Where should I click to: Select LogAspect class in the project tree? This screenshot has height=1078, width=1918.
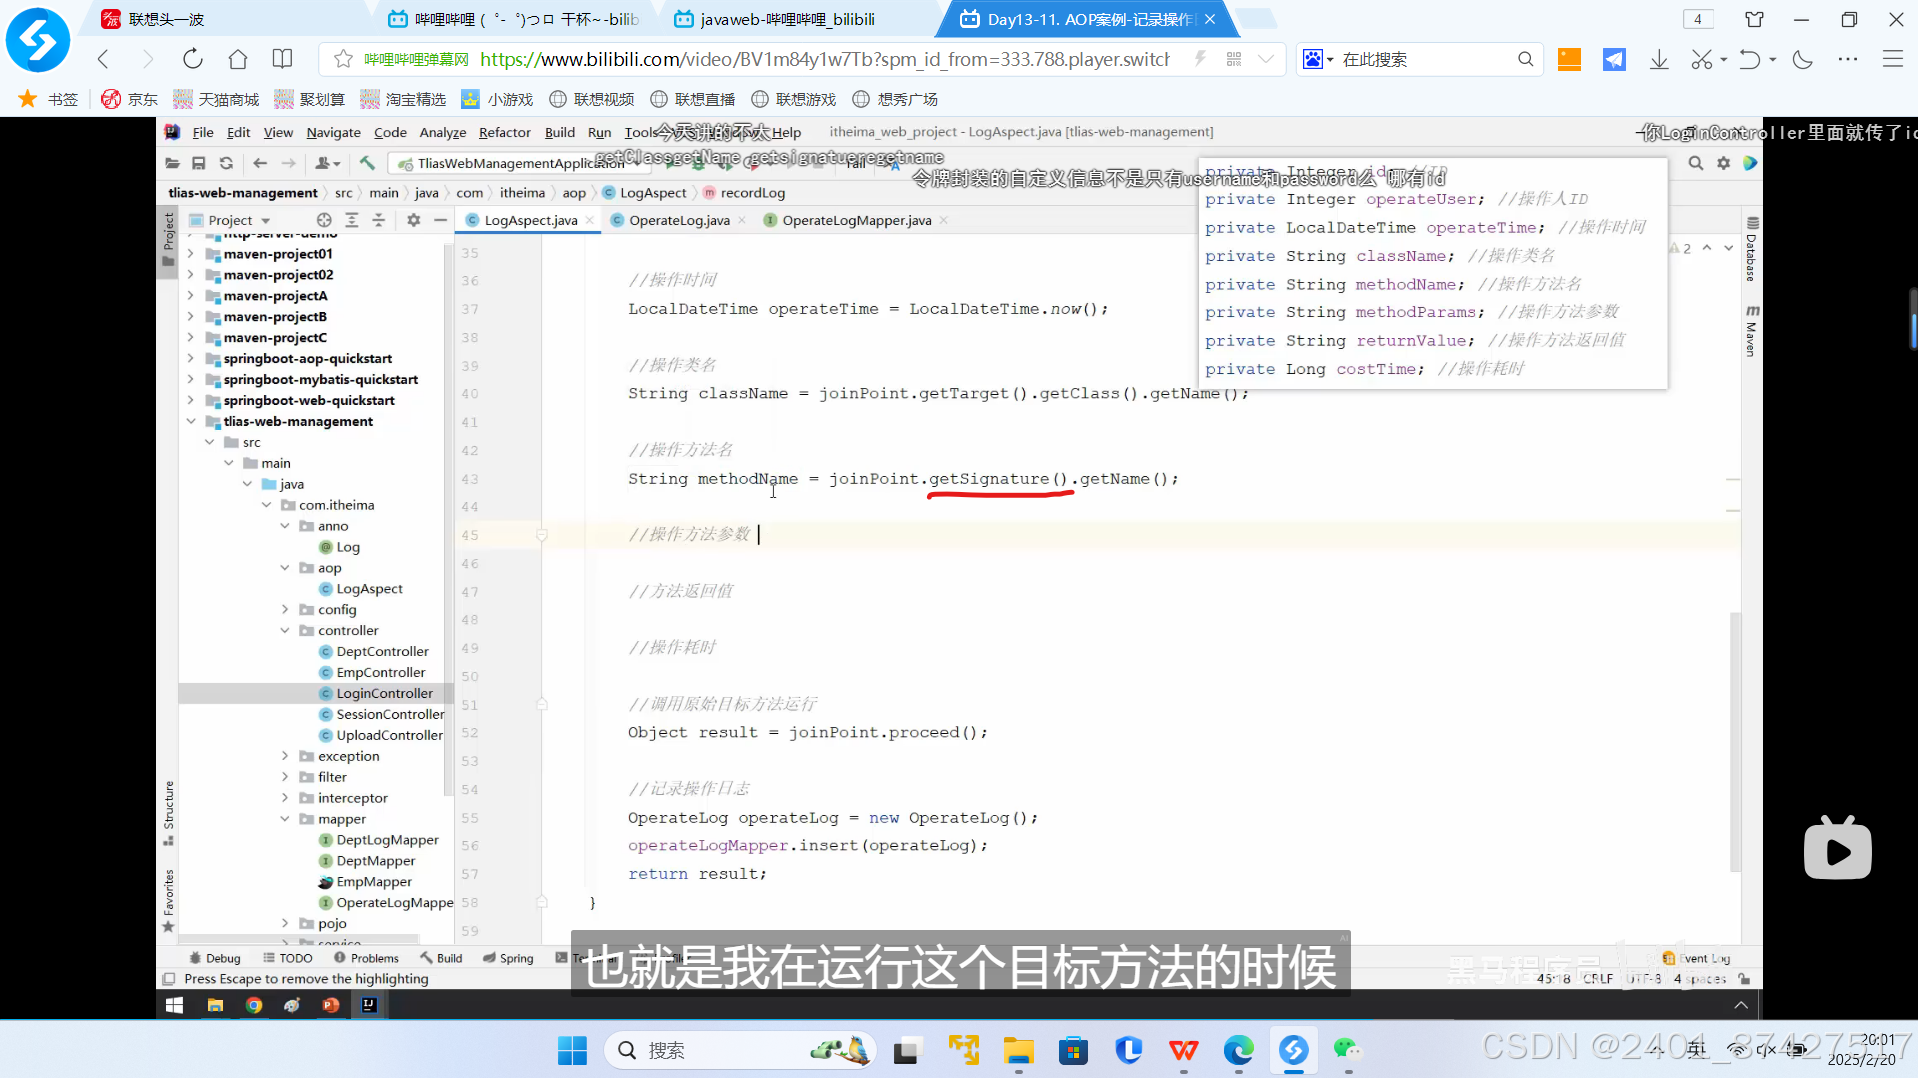369,589
